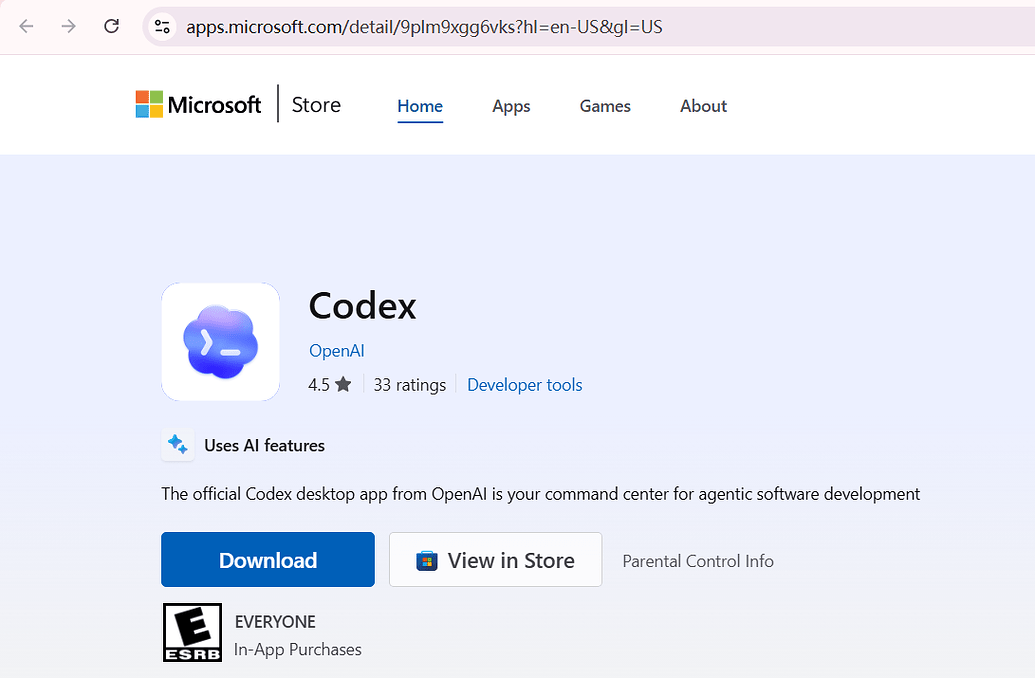Click the AI sparkle icon beside Uses AI features

(x=178, y=445)
